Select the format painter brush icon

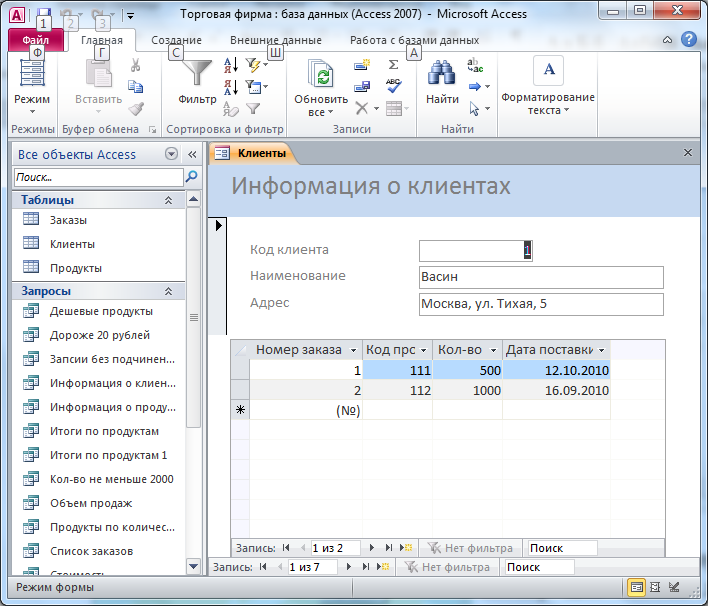point(136,108)
